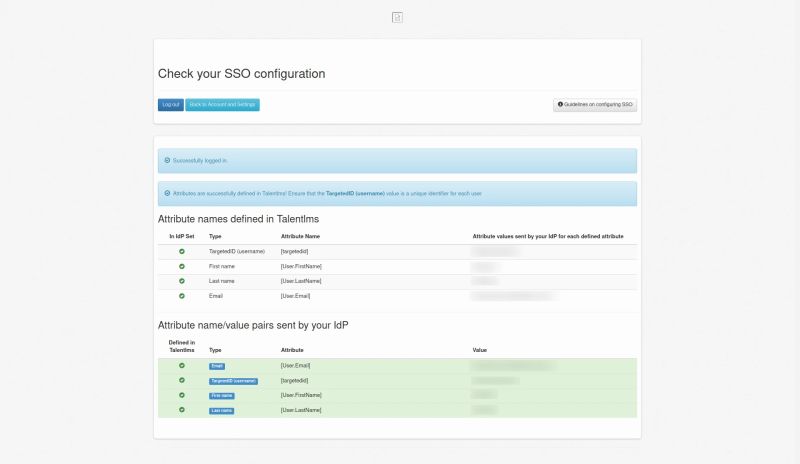
Task: Click the 'Value' column header
Action: pos(480,350)
